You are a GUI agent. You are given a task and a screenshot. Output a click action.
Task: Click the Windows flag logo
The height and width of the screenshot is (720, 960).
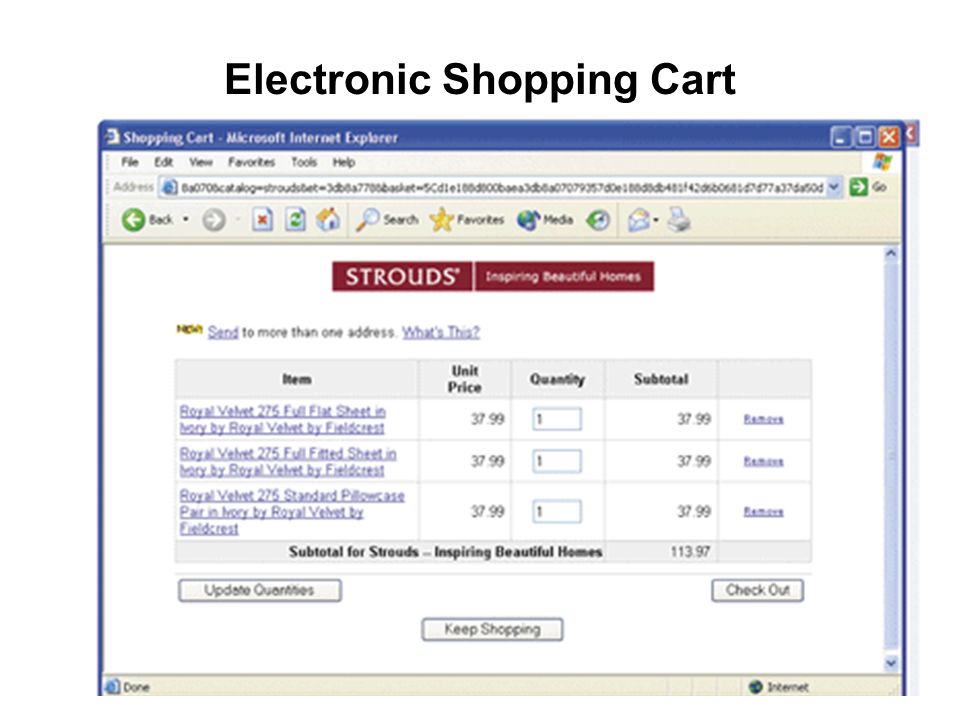pos(882,162)
